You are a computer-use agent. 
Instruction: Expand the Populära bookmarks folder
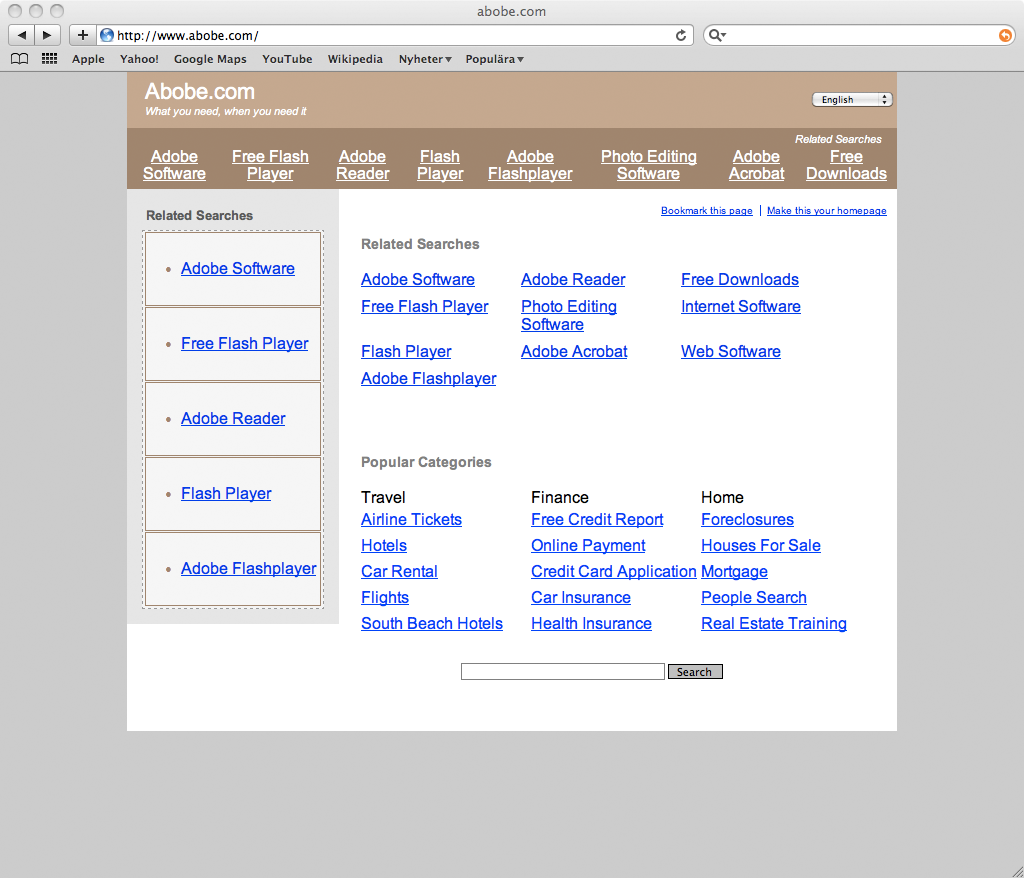494,59
